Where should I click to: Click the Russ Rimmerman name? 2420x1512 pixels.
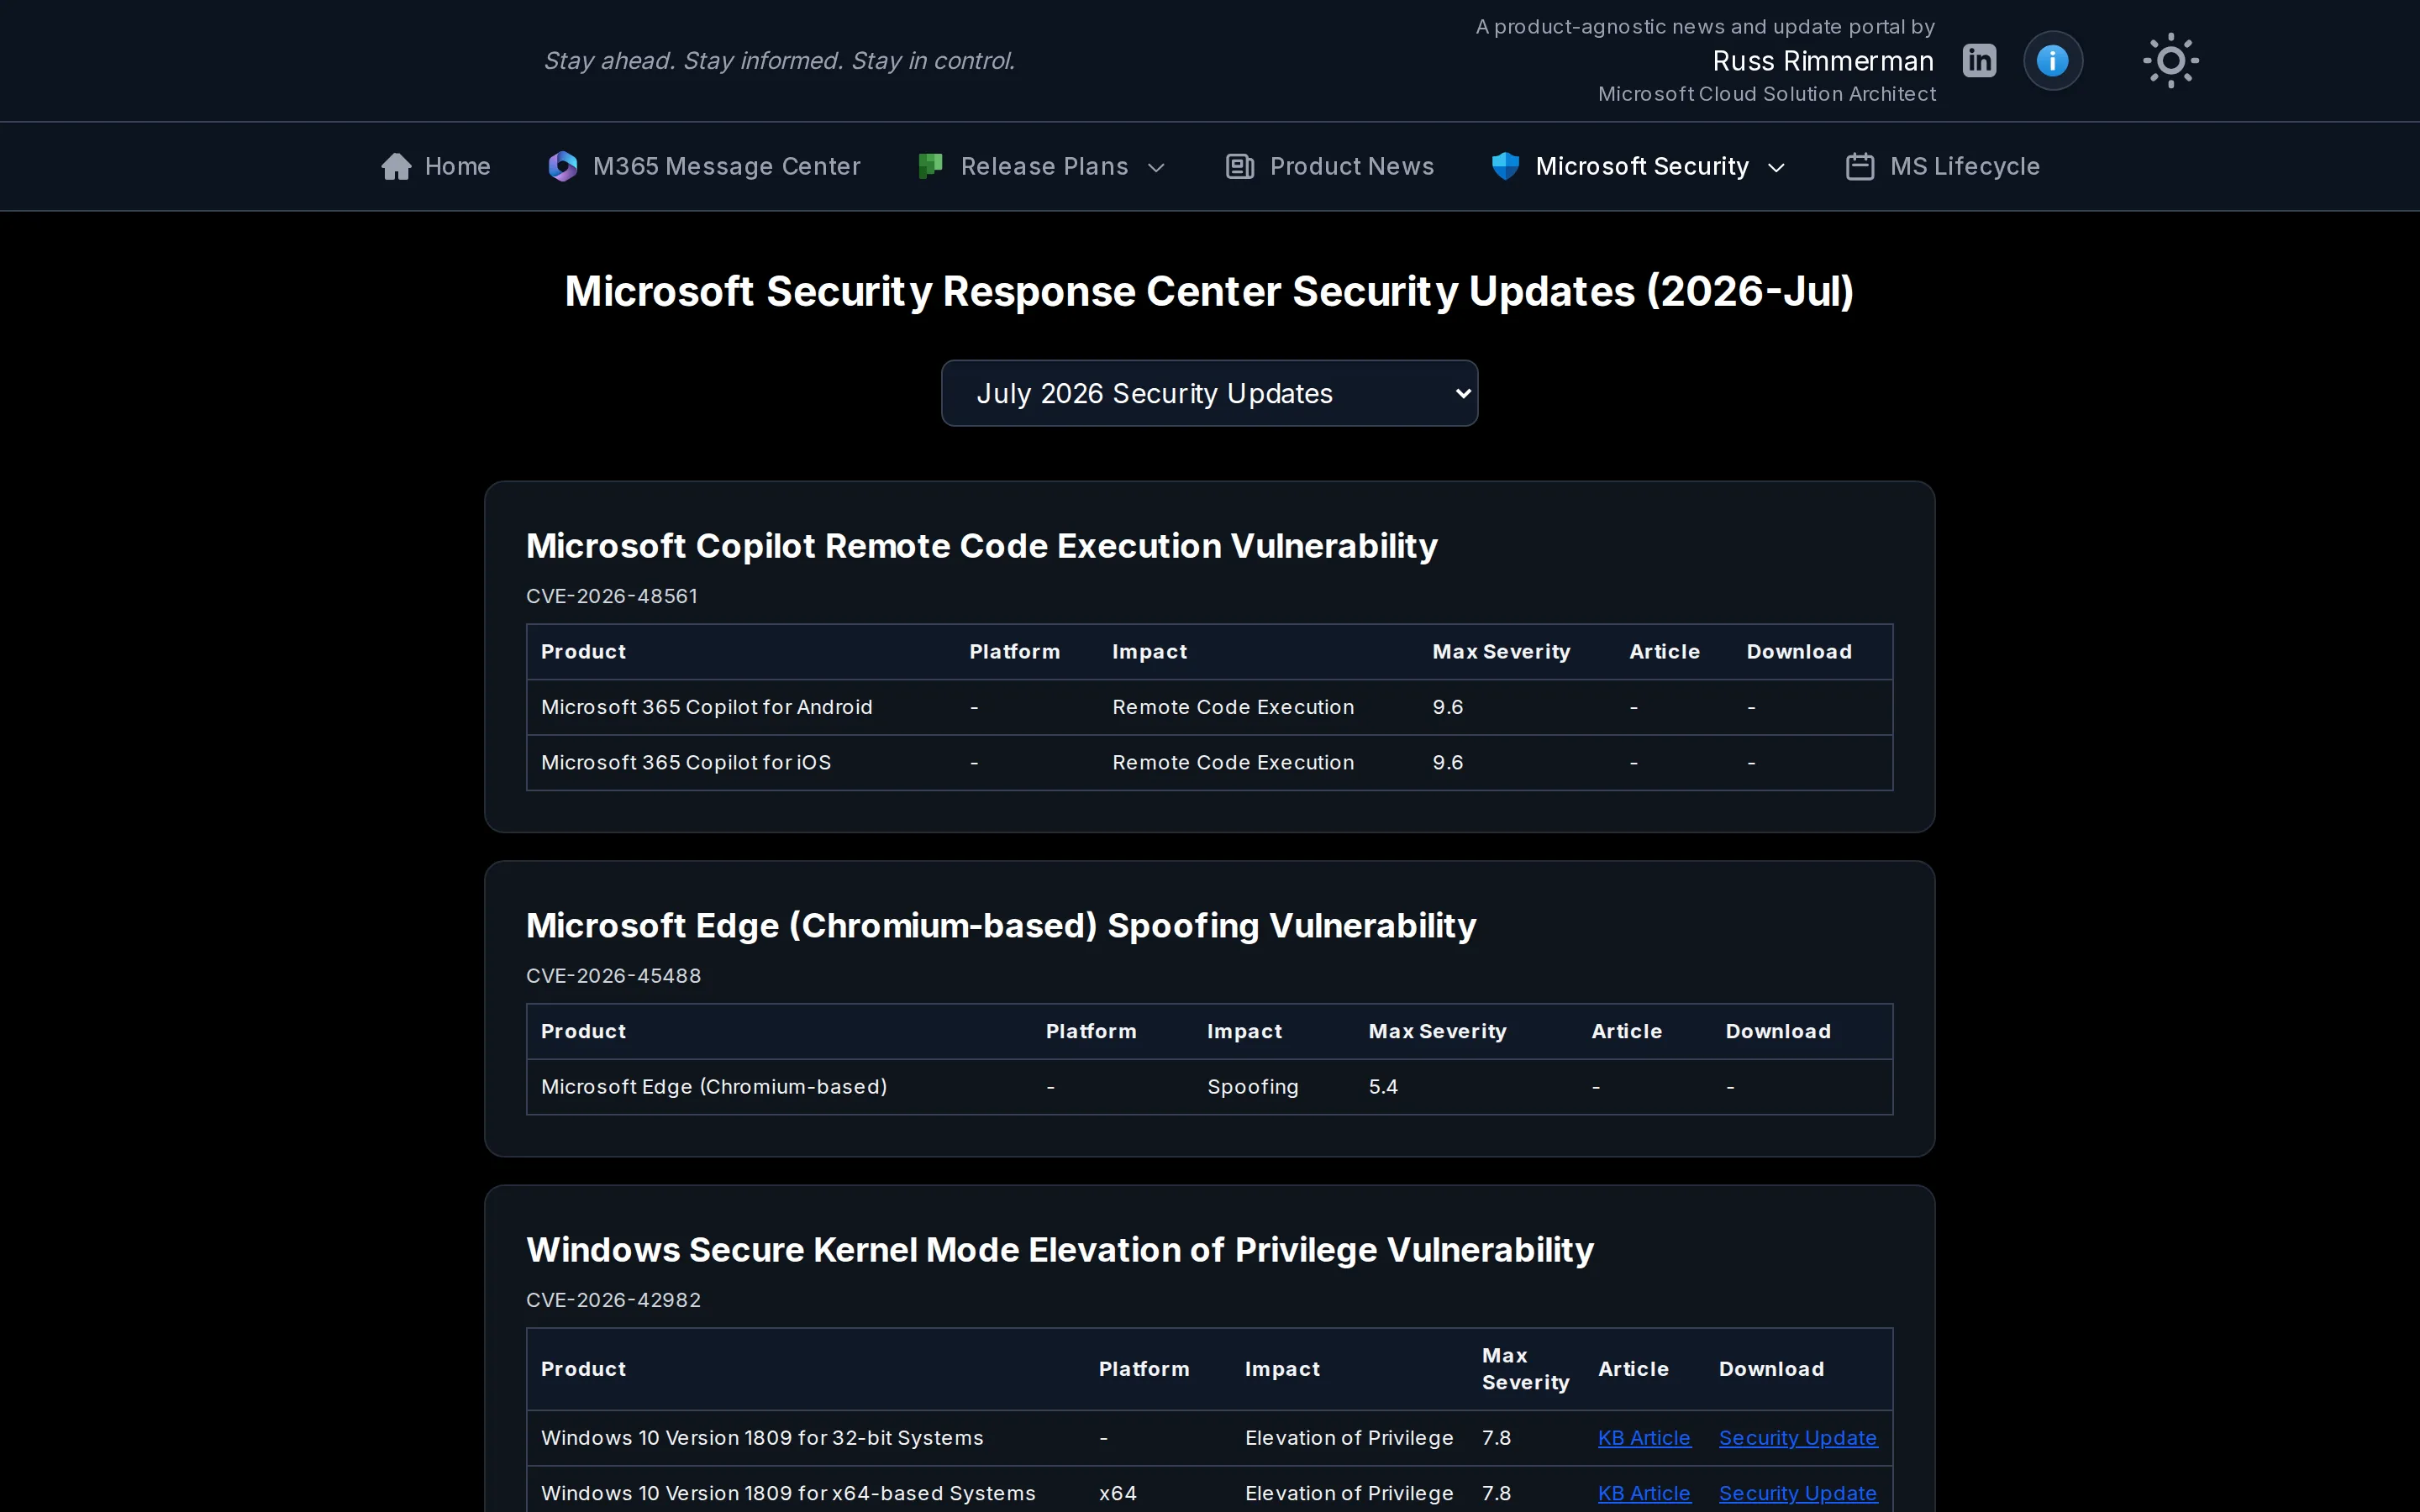pyautogui.click(x=1823, y=61)
